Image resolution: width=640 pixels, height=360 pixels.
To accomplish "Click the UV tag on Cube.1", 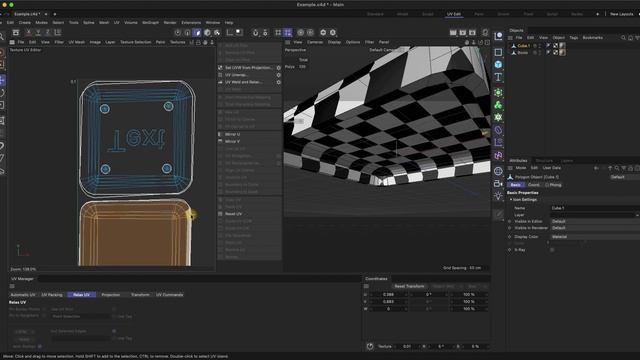I will coord(556,46).
